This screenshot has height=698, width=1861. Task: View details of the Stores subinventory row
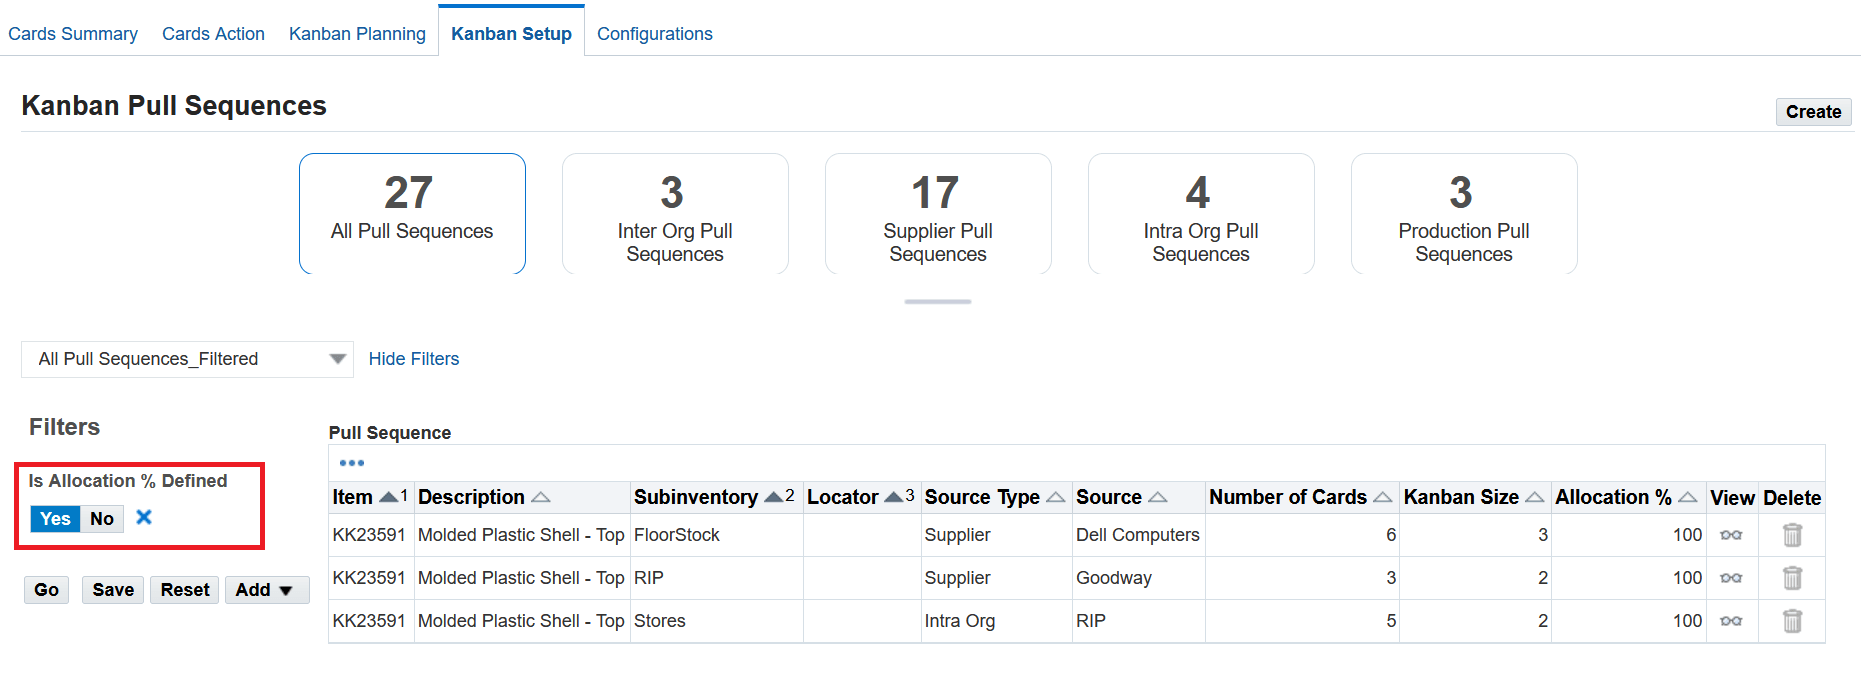pyautogui.click(x=1731, y=621)
